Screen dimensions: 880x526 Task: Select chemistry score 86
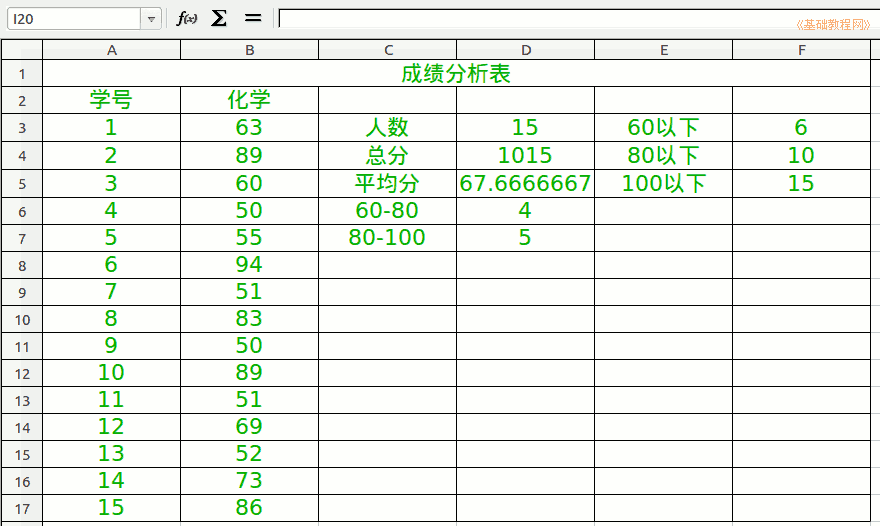pyautogui.click(x=250, y=508)
